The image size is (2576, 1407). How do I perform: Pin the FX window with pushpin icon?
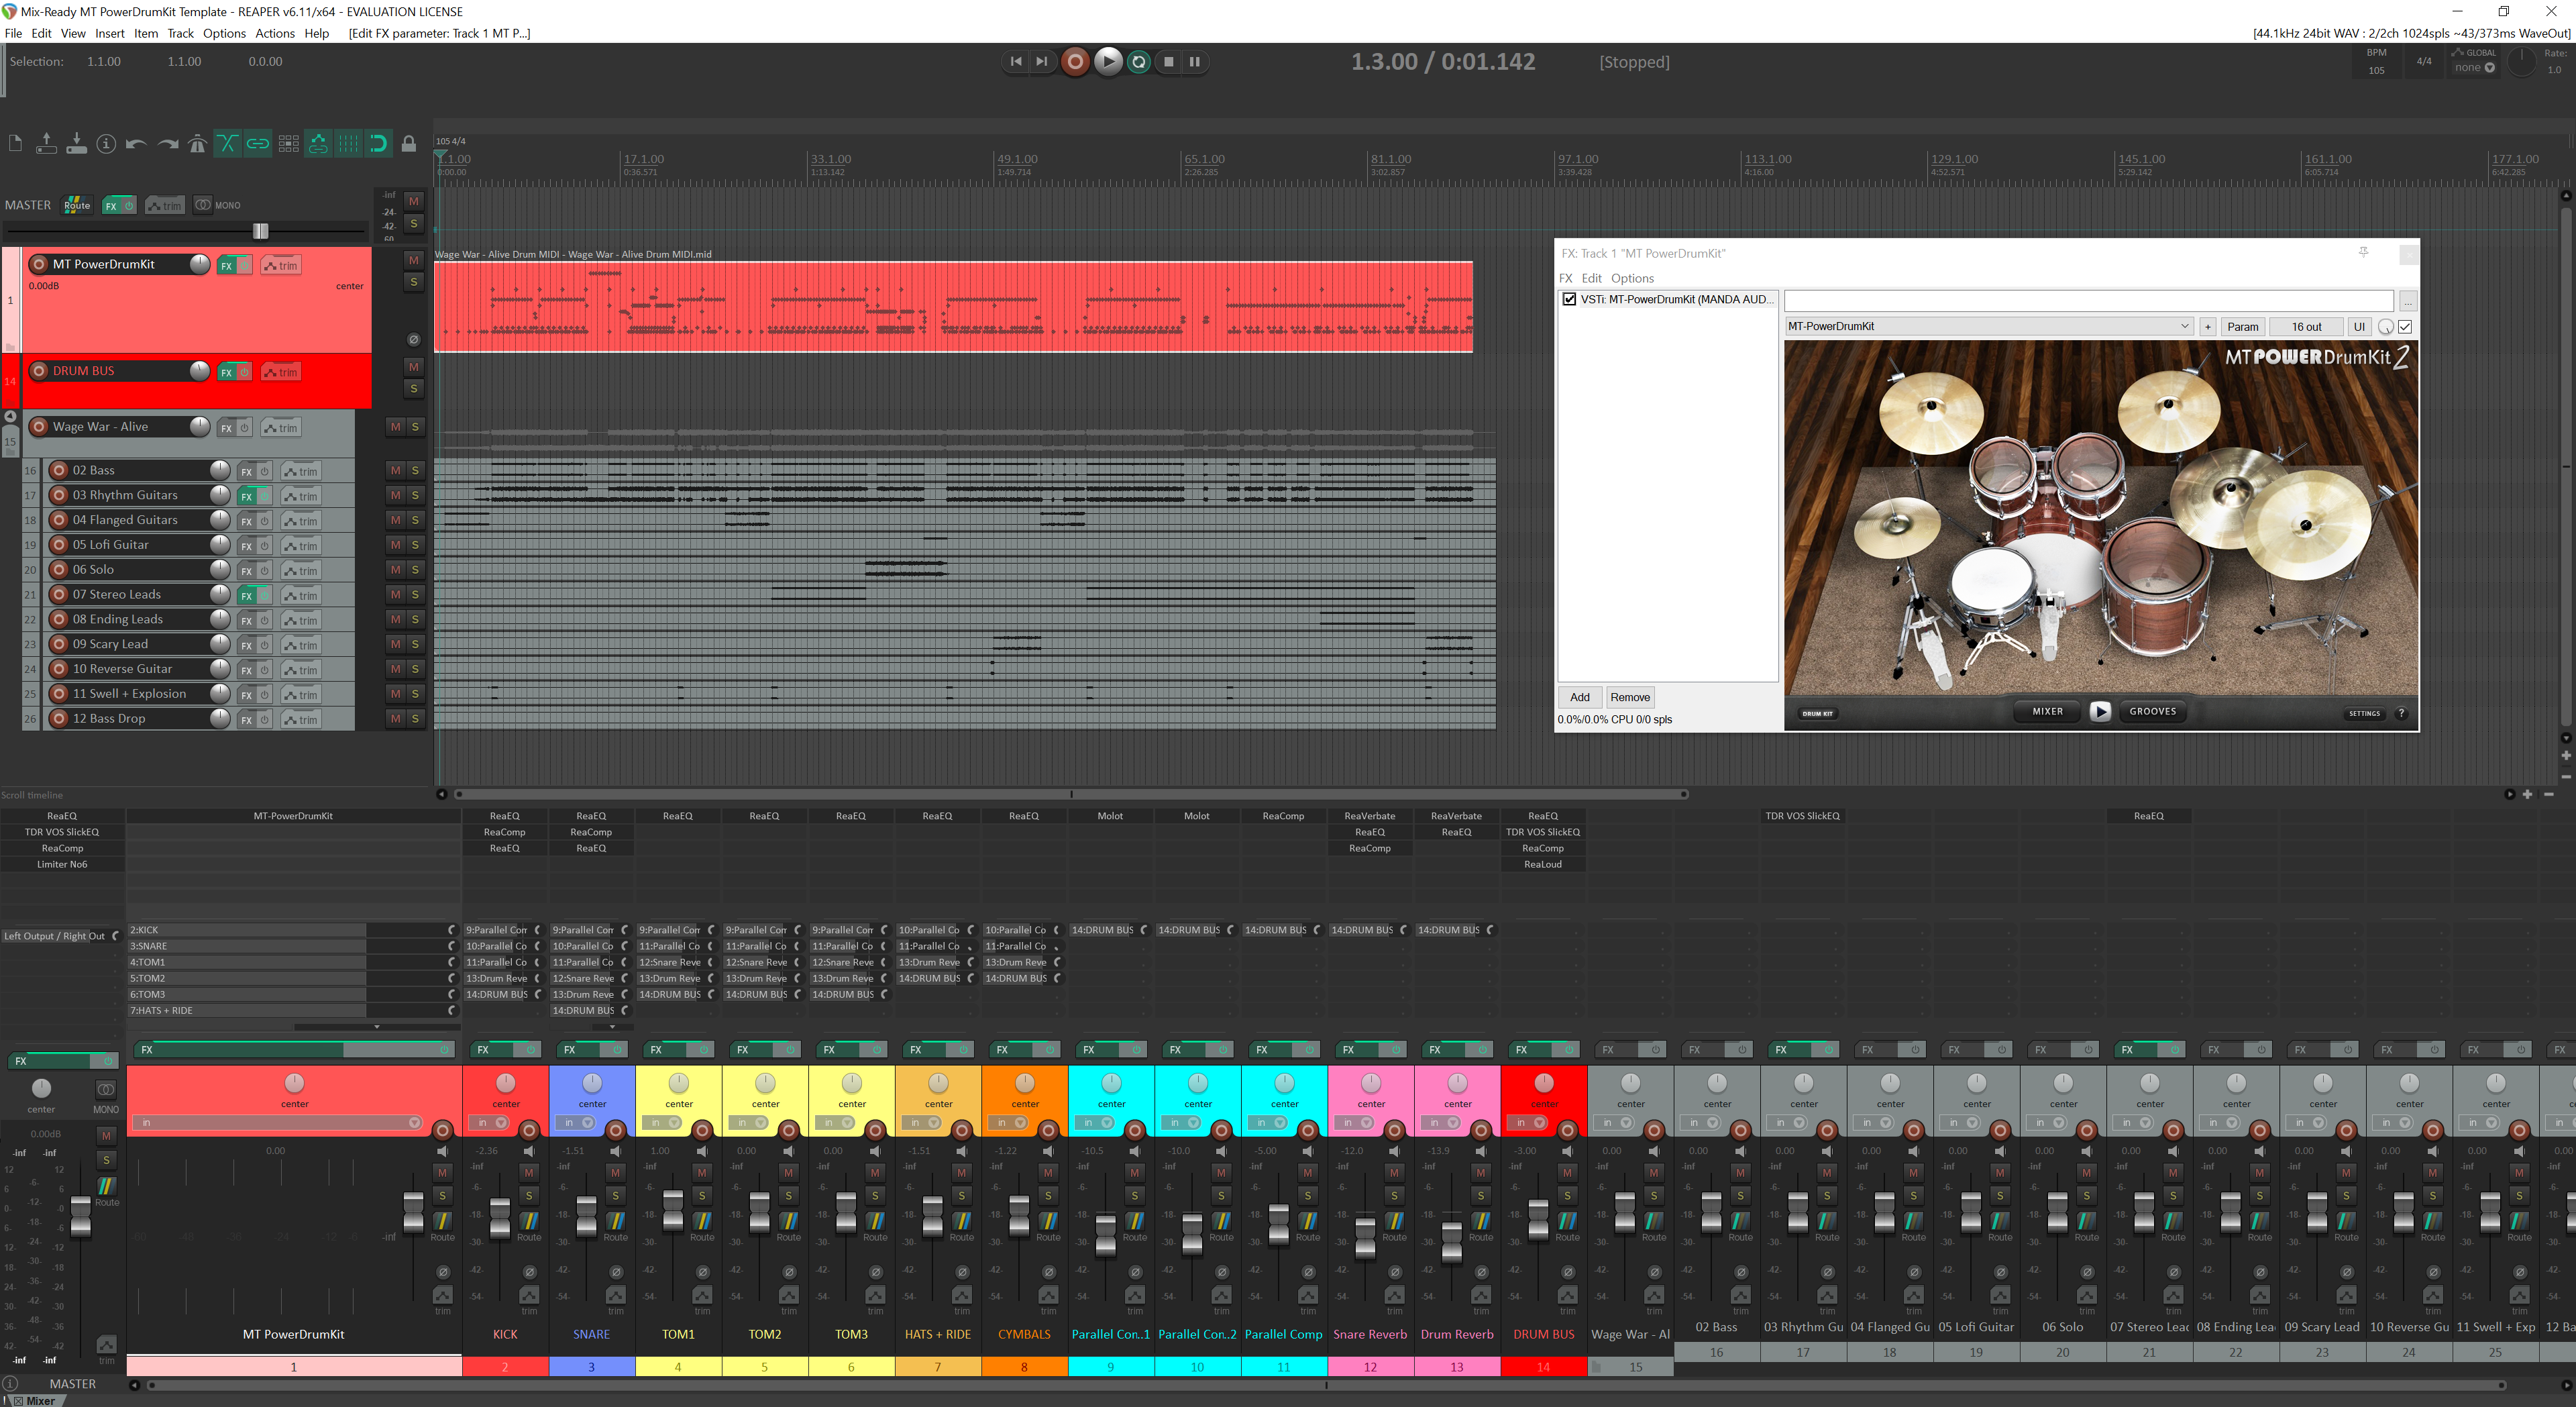click(2363, 253)
